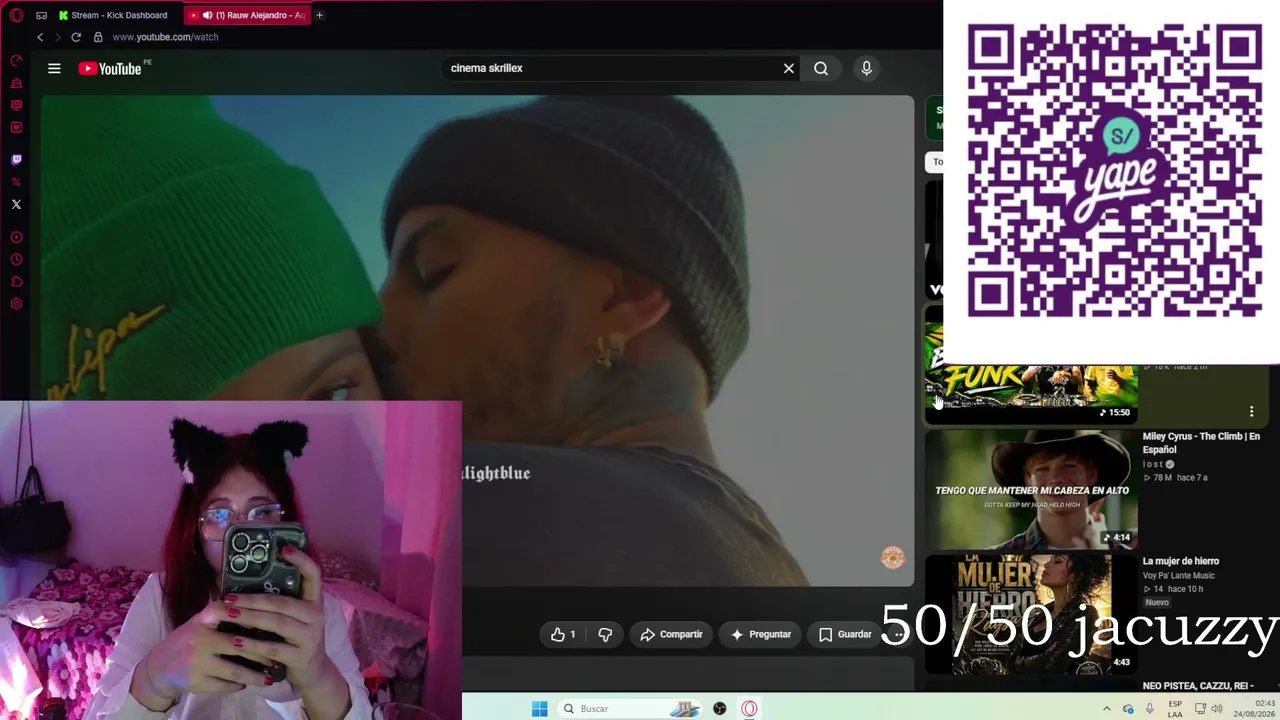Switch keyboard language ESP LAA indicator
This screenshot has width=1280, height=720.
coord(1175,709)
